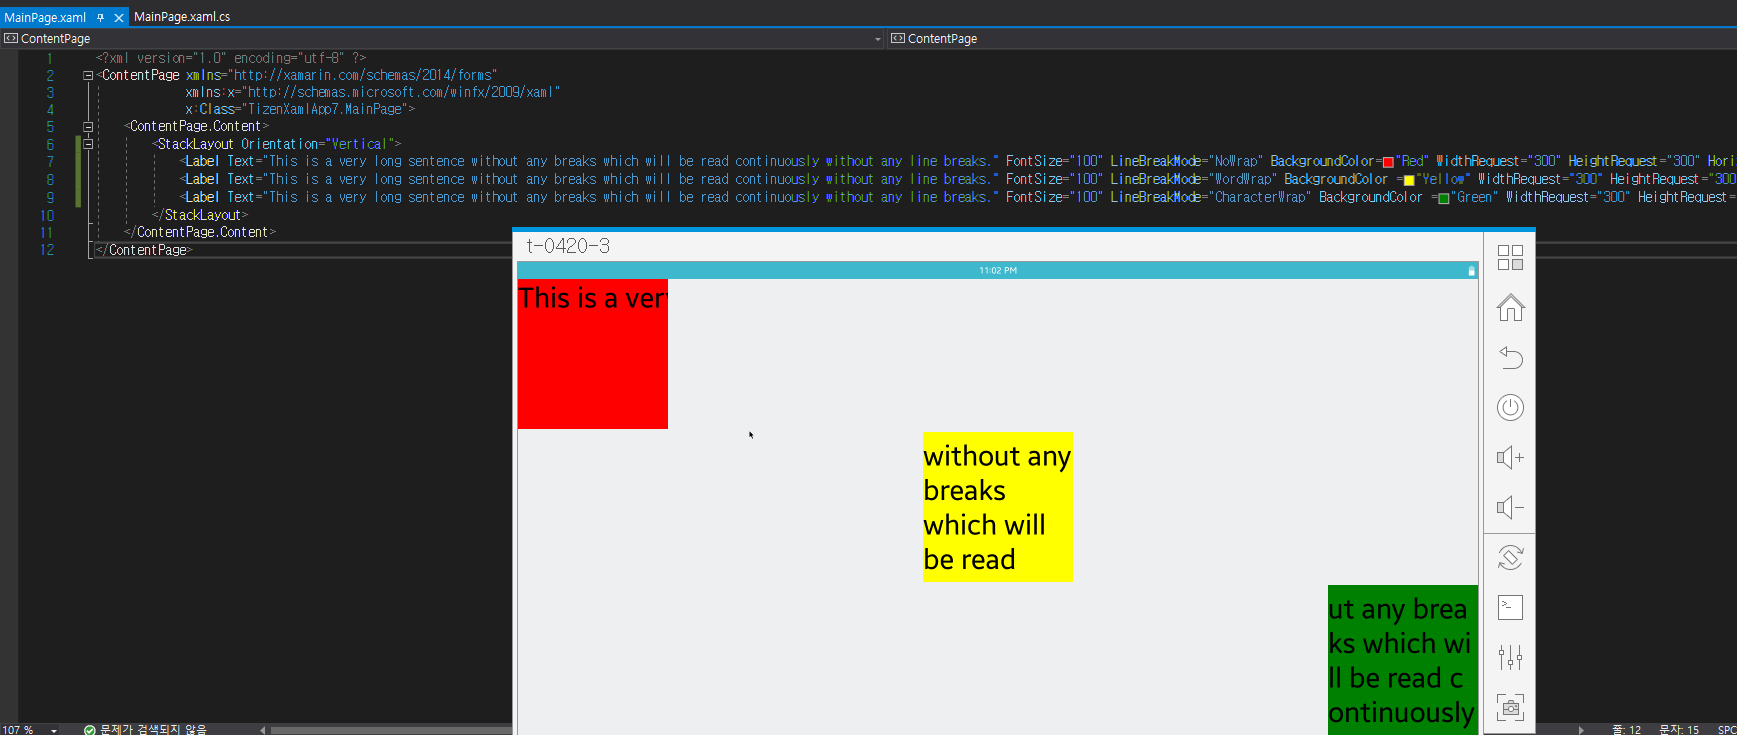The image size is (1737, 735).
Task: Click the TizenXamlApp7.MainPage class value
Action: click(x=325, y=109)
